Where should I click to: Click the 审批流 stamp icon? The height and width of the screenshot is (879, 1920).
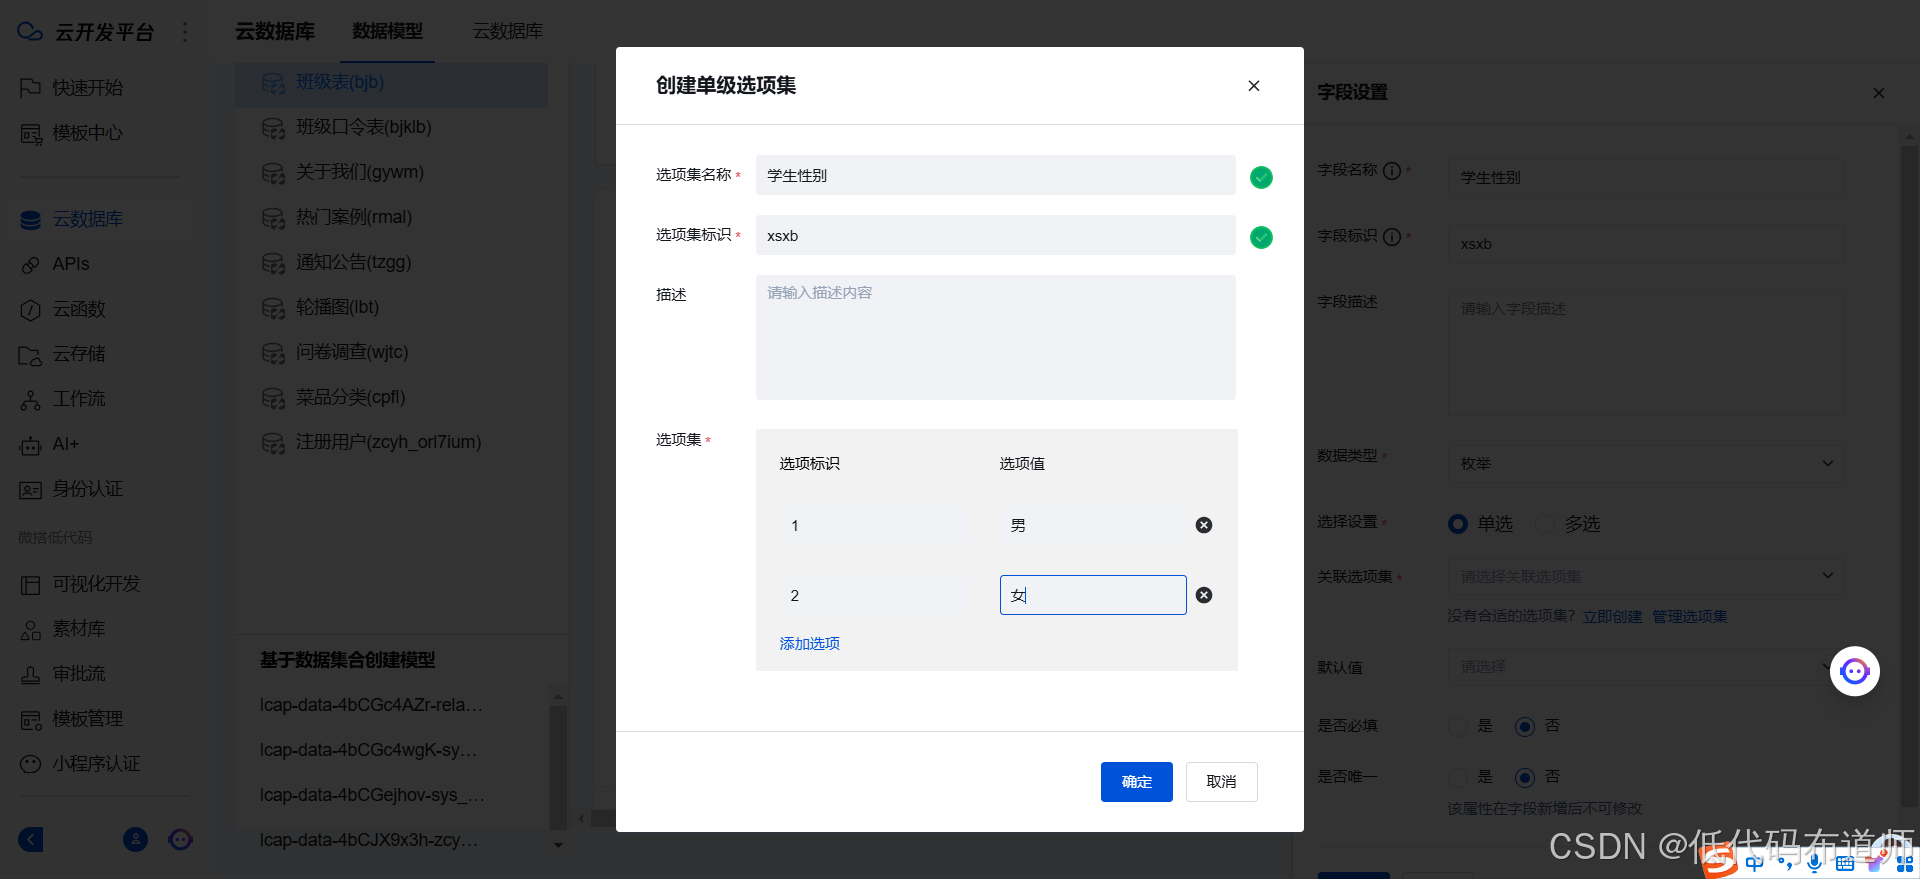pos(31,674)
